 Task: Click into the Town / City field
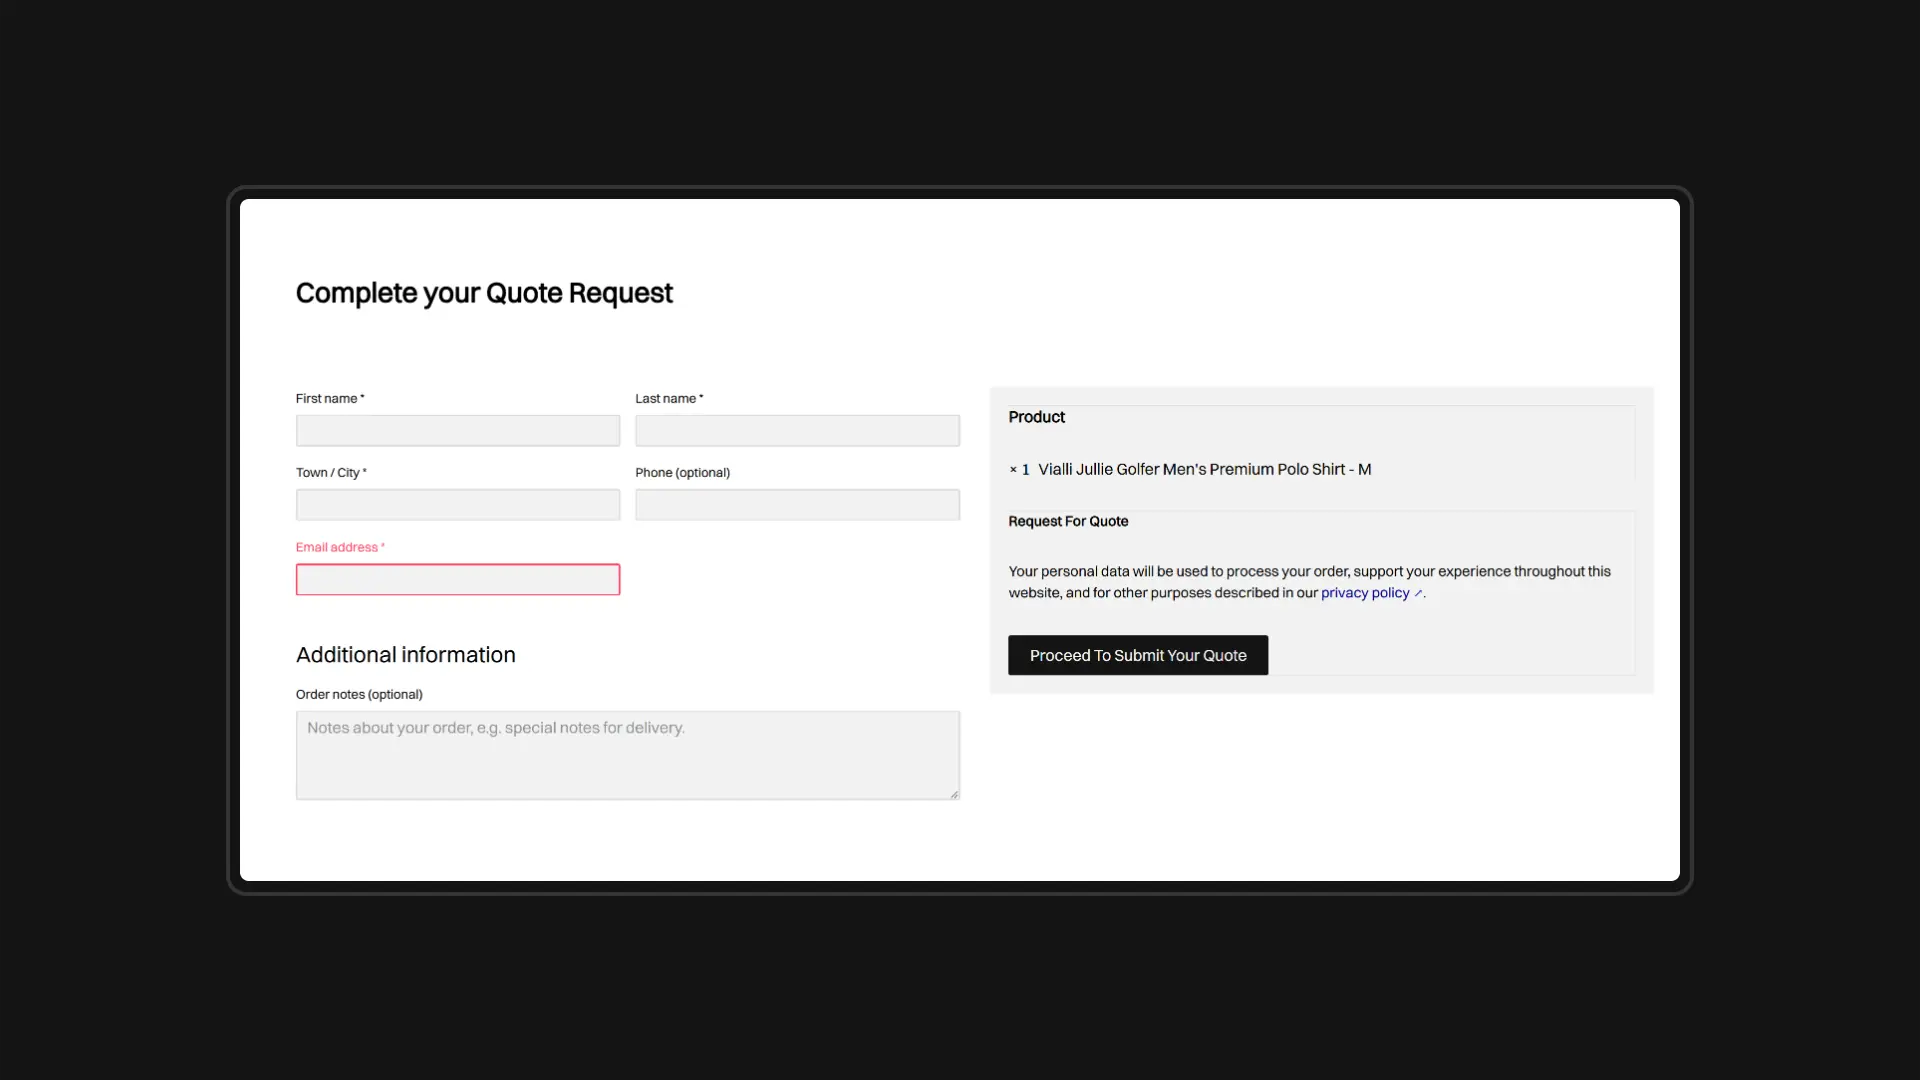pyautogui.click(x=457, y=505)
